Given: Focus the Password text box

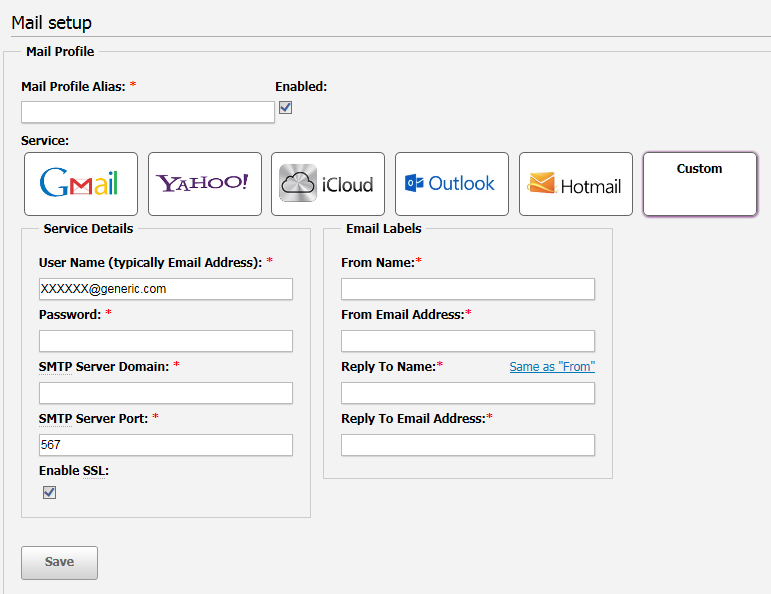Looking at the screenshot, I should 166,341.
